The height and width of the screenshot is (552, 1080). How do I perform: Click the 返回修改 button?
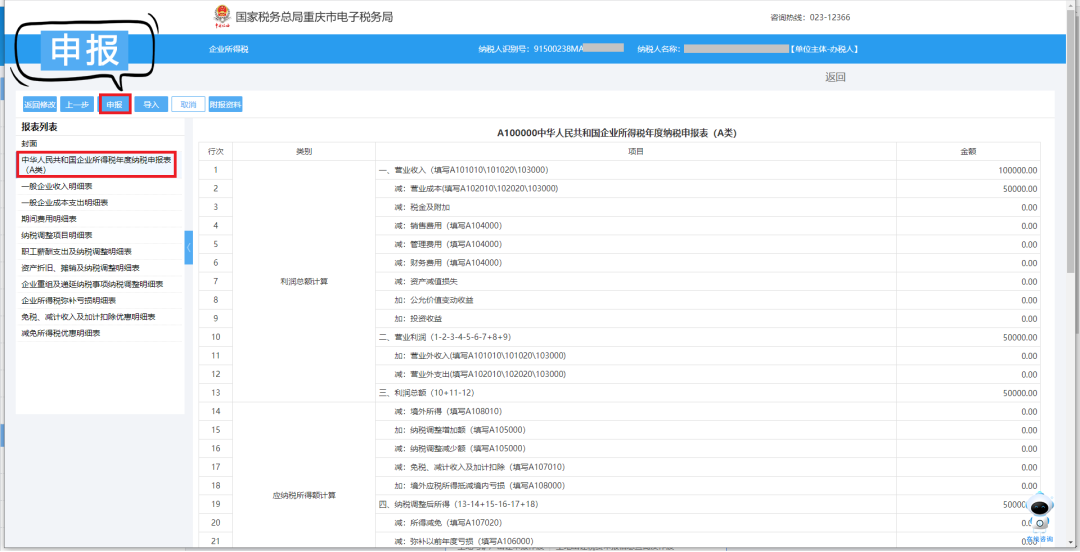[39, 105]
